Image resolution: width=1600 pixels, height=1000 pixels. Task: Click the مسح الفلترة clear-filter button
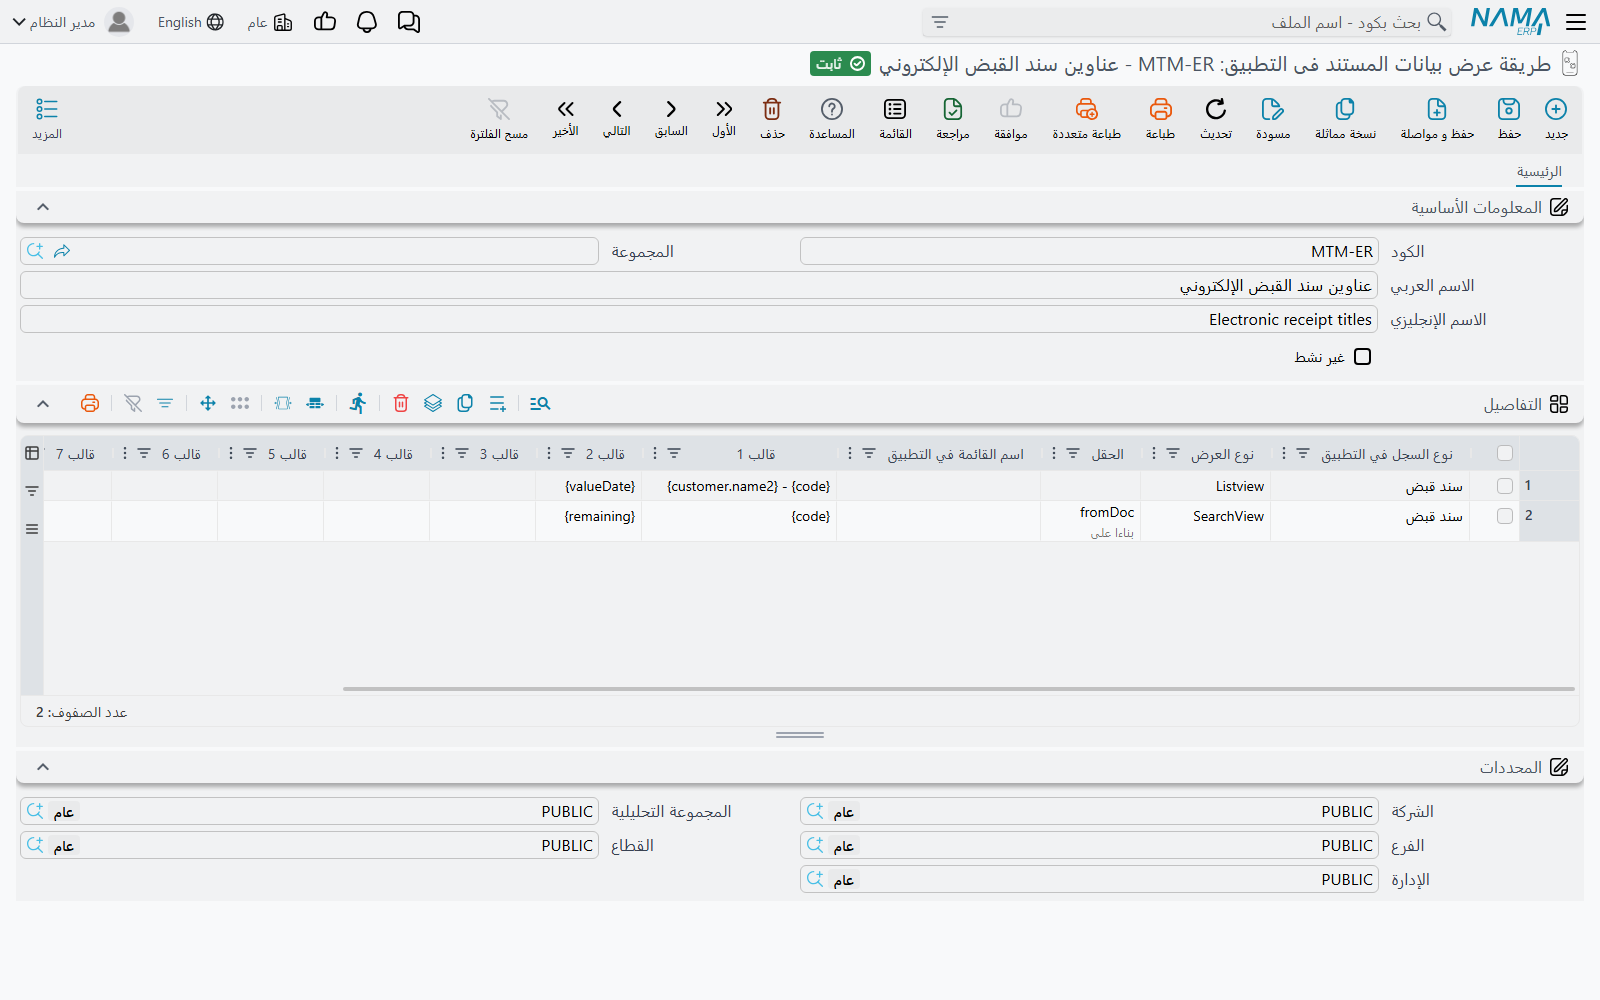499,118
